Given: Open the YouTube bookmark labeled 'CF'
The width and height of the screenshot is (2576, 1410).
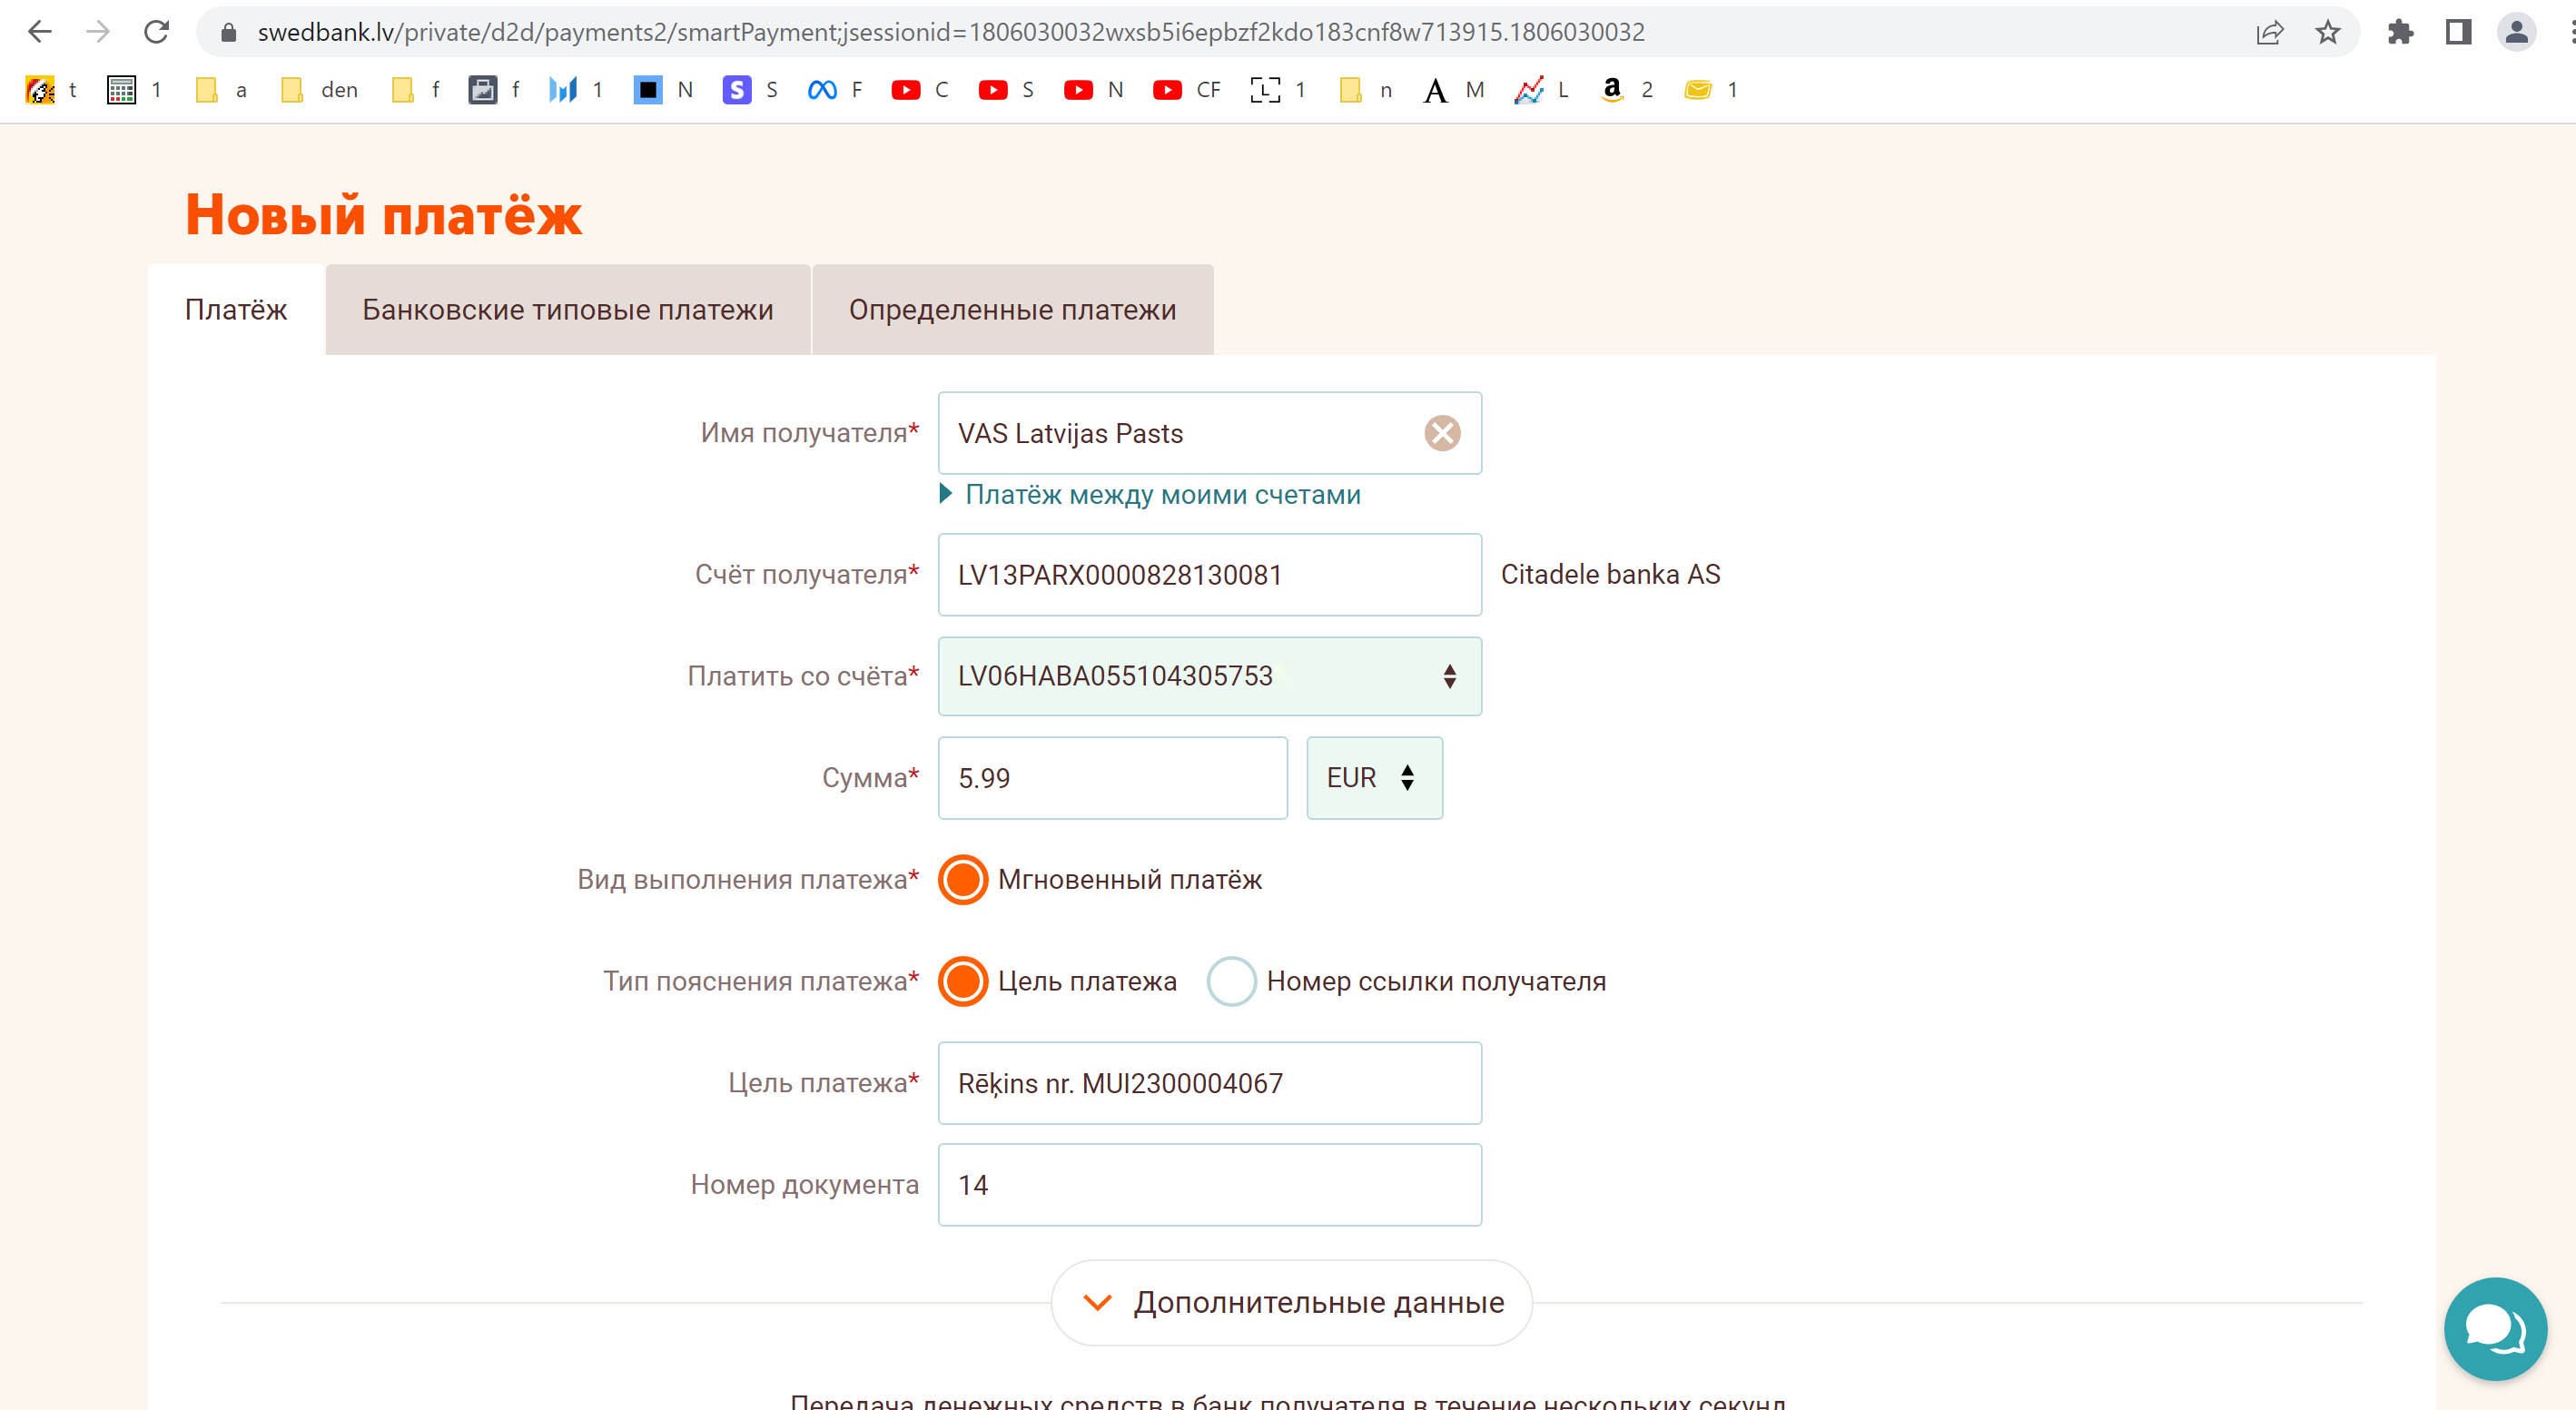Looking at the screenshot, I should pyautogui.click(x=1187, y=90).
